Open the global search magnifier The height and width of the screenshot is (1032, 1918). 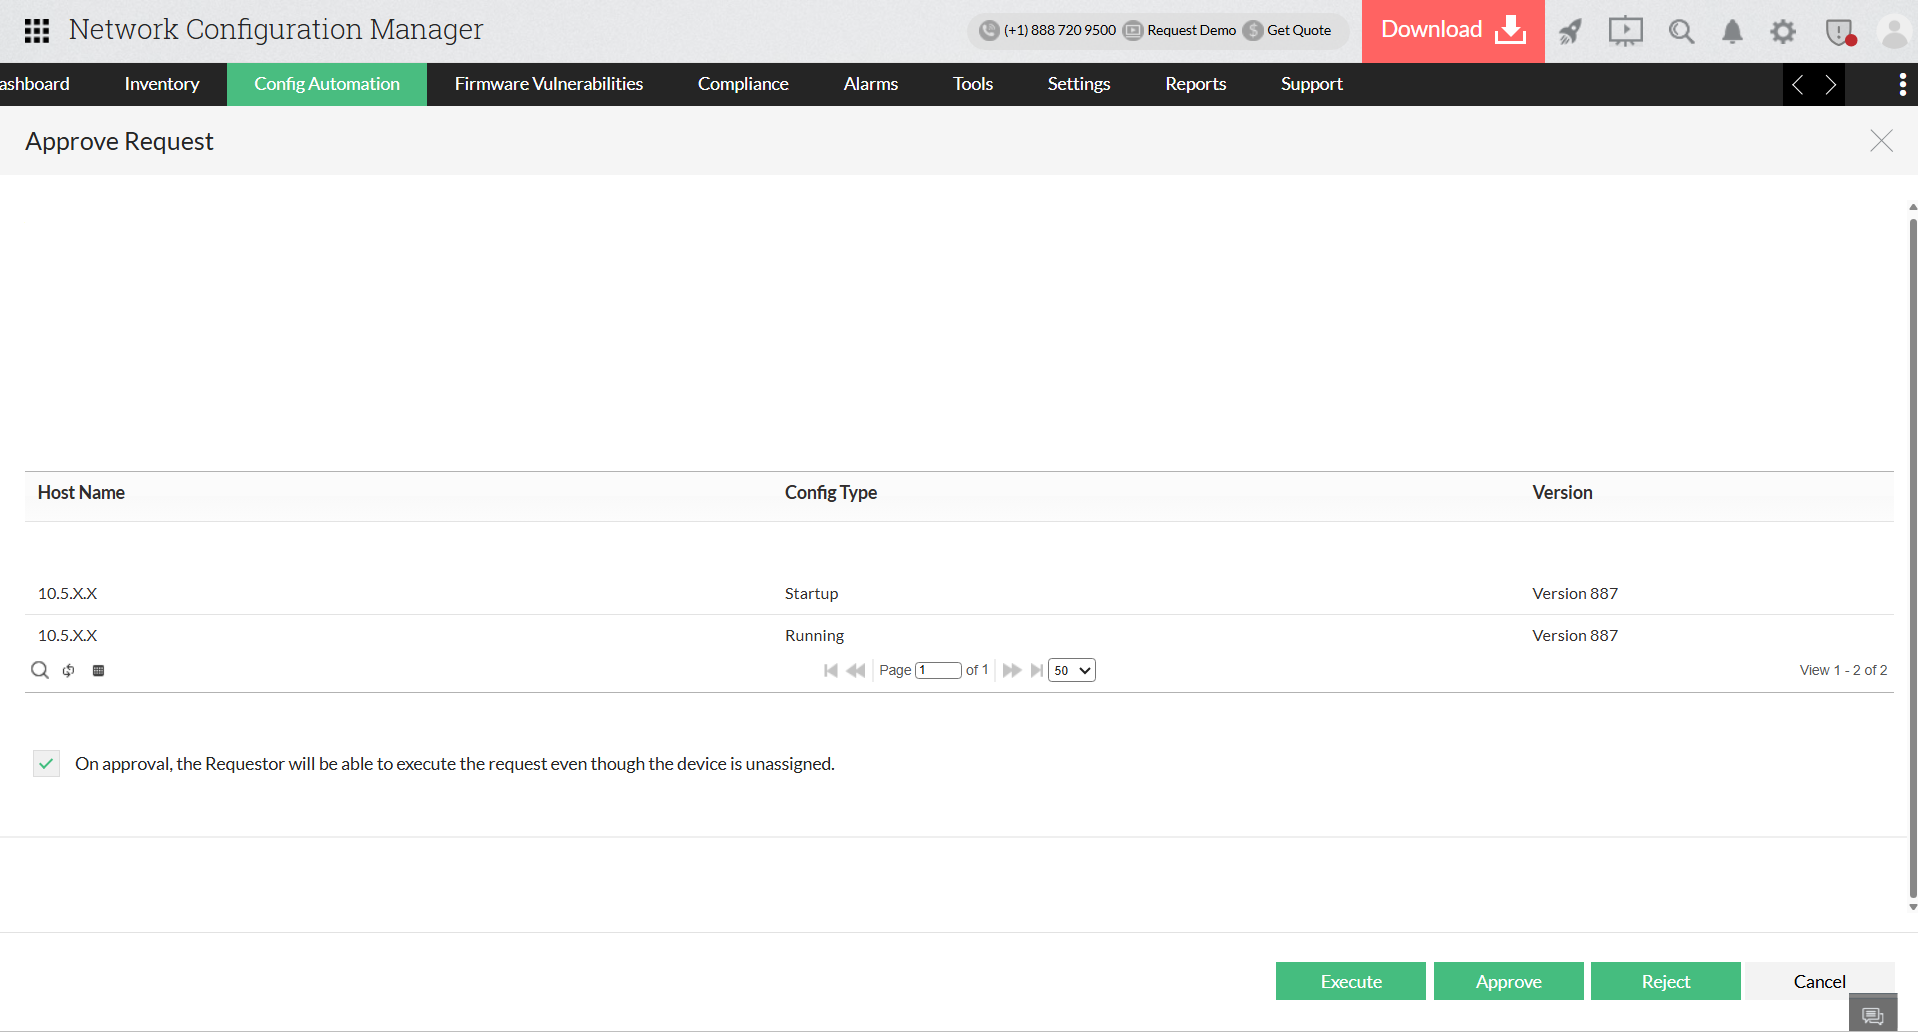click(x=1680, y=31)
